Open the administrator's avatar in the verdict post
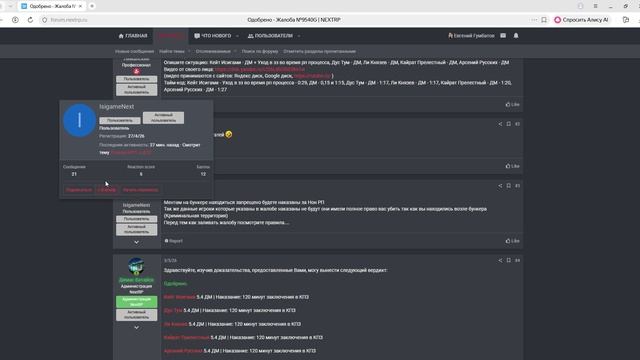This screenshot has height=360, width=640. (x=136, y=266)
